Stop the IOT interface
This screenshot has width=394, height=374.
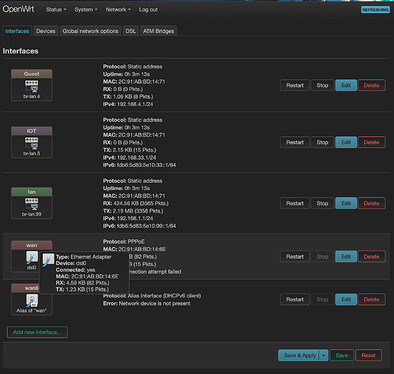click(322, 142)
